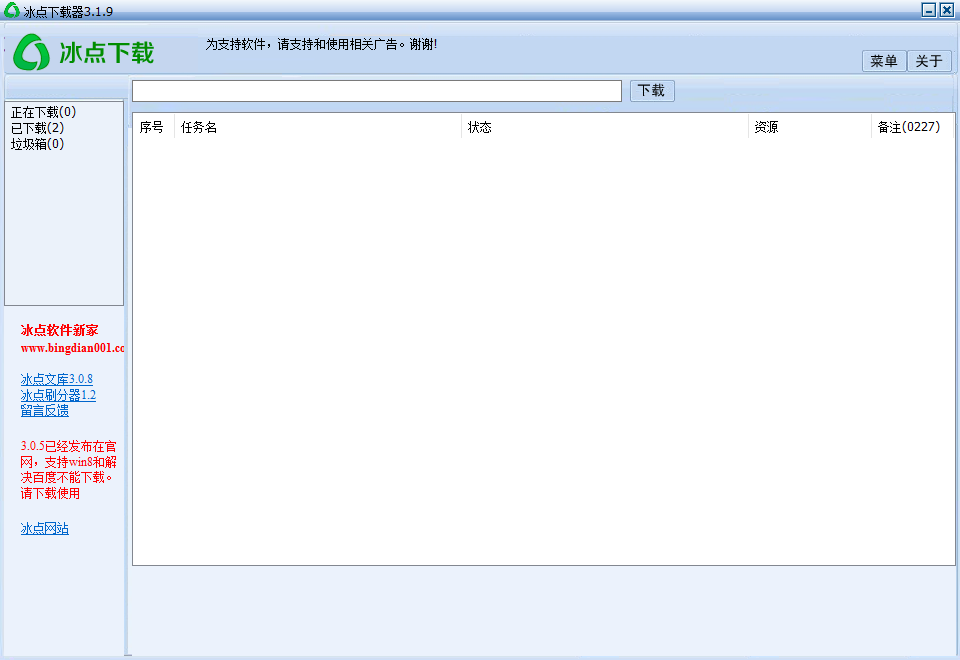
Task: Click the 3.0.5已经发布在官网 notice text
Action: 68,470
